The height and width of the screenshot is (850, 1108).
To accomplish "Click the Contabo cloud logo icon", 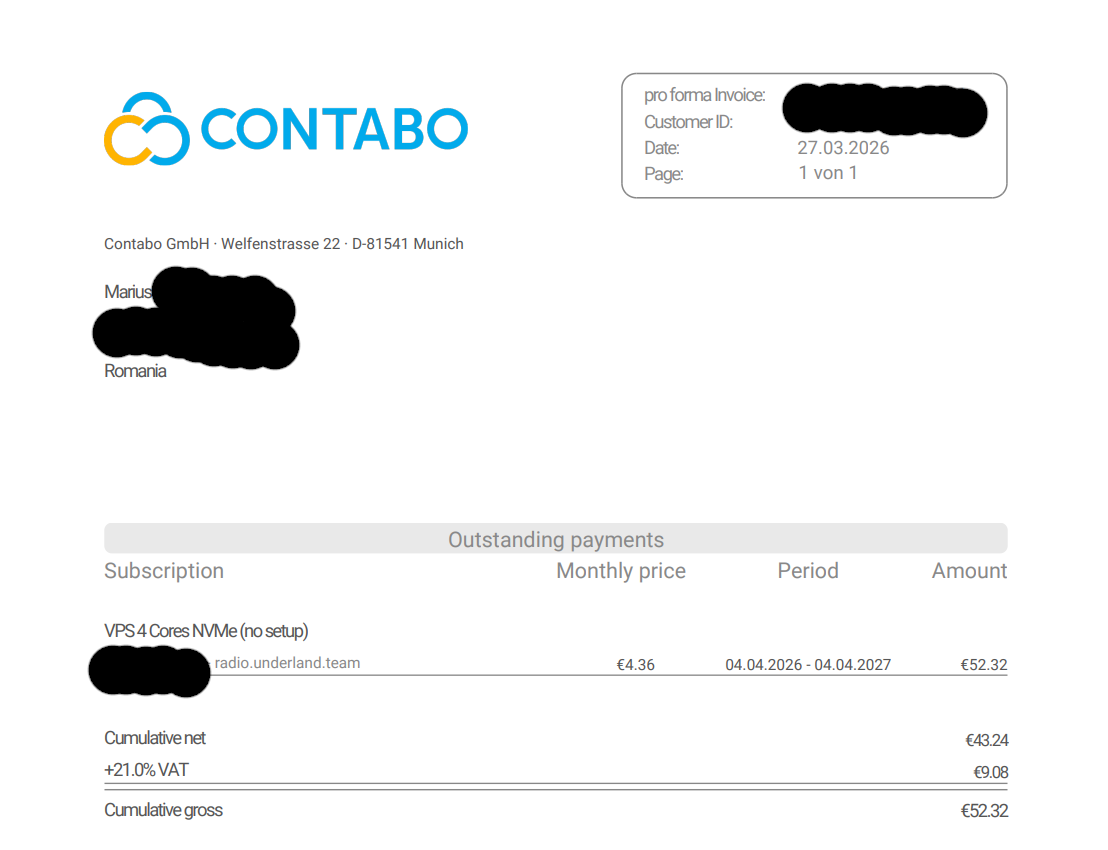I will click(x=146, y=128).
